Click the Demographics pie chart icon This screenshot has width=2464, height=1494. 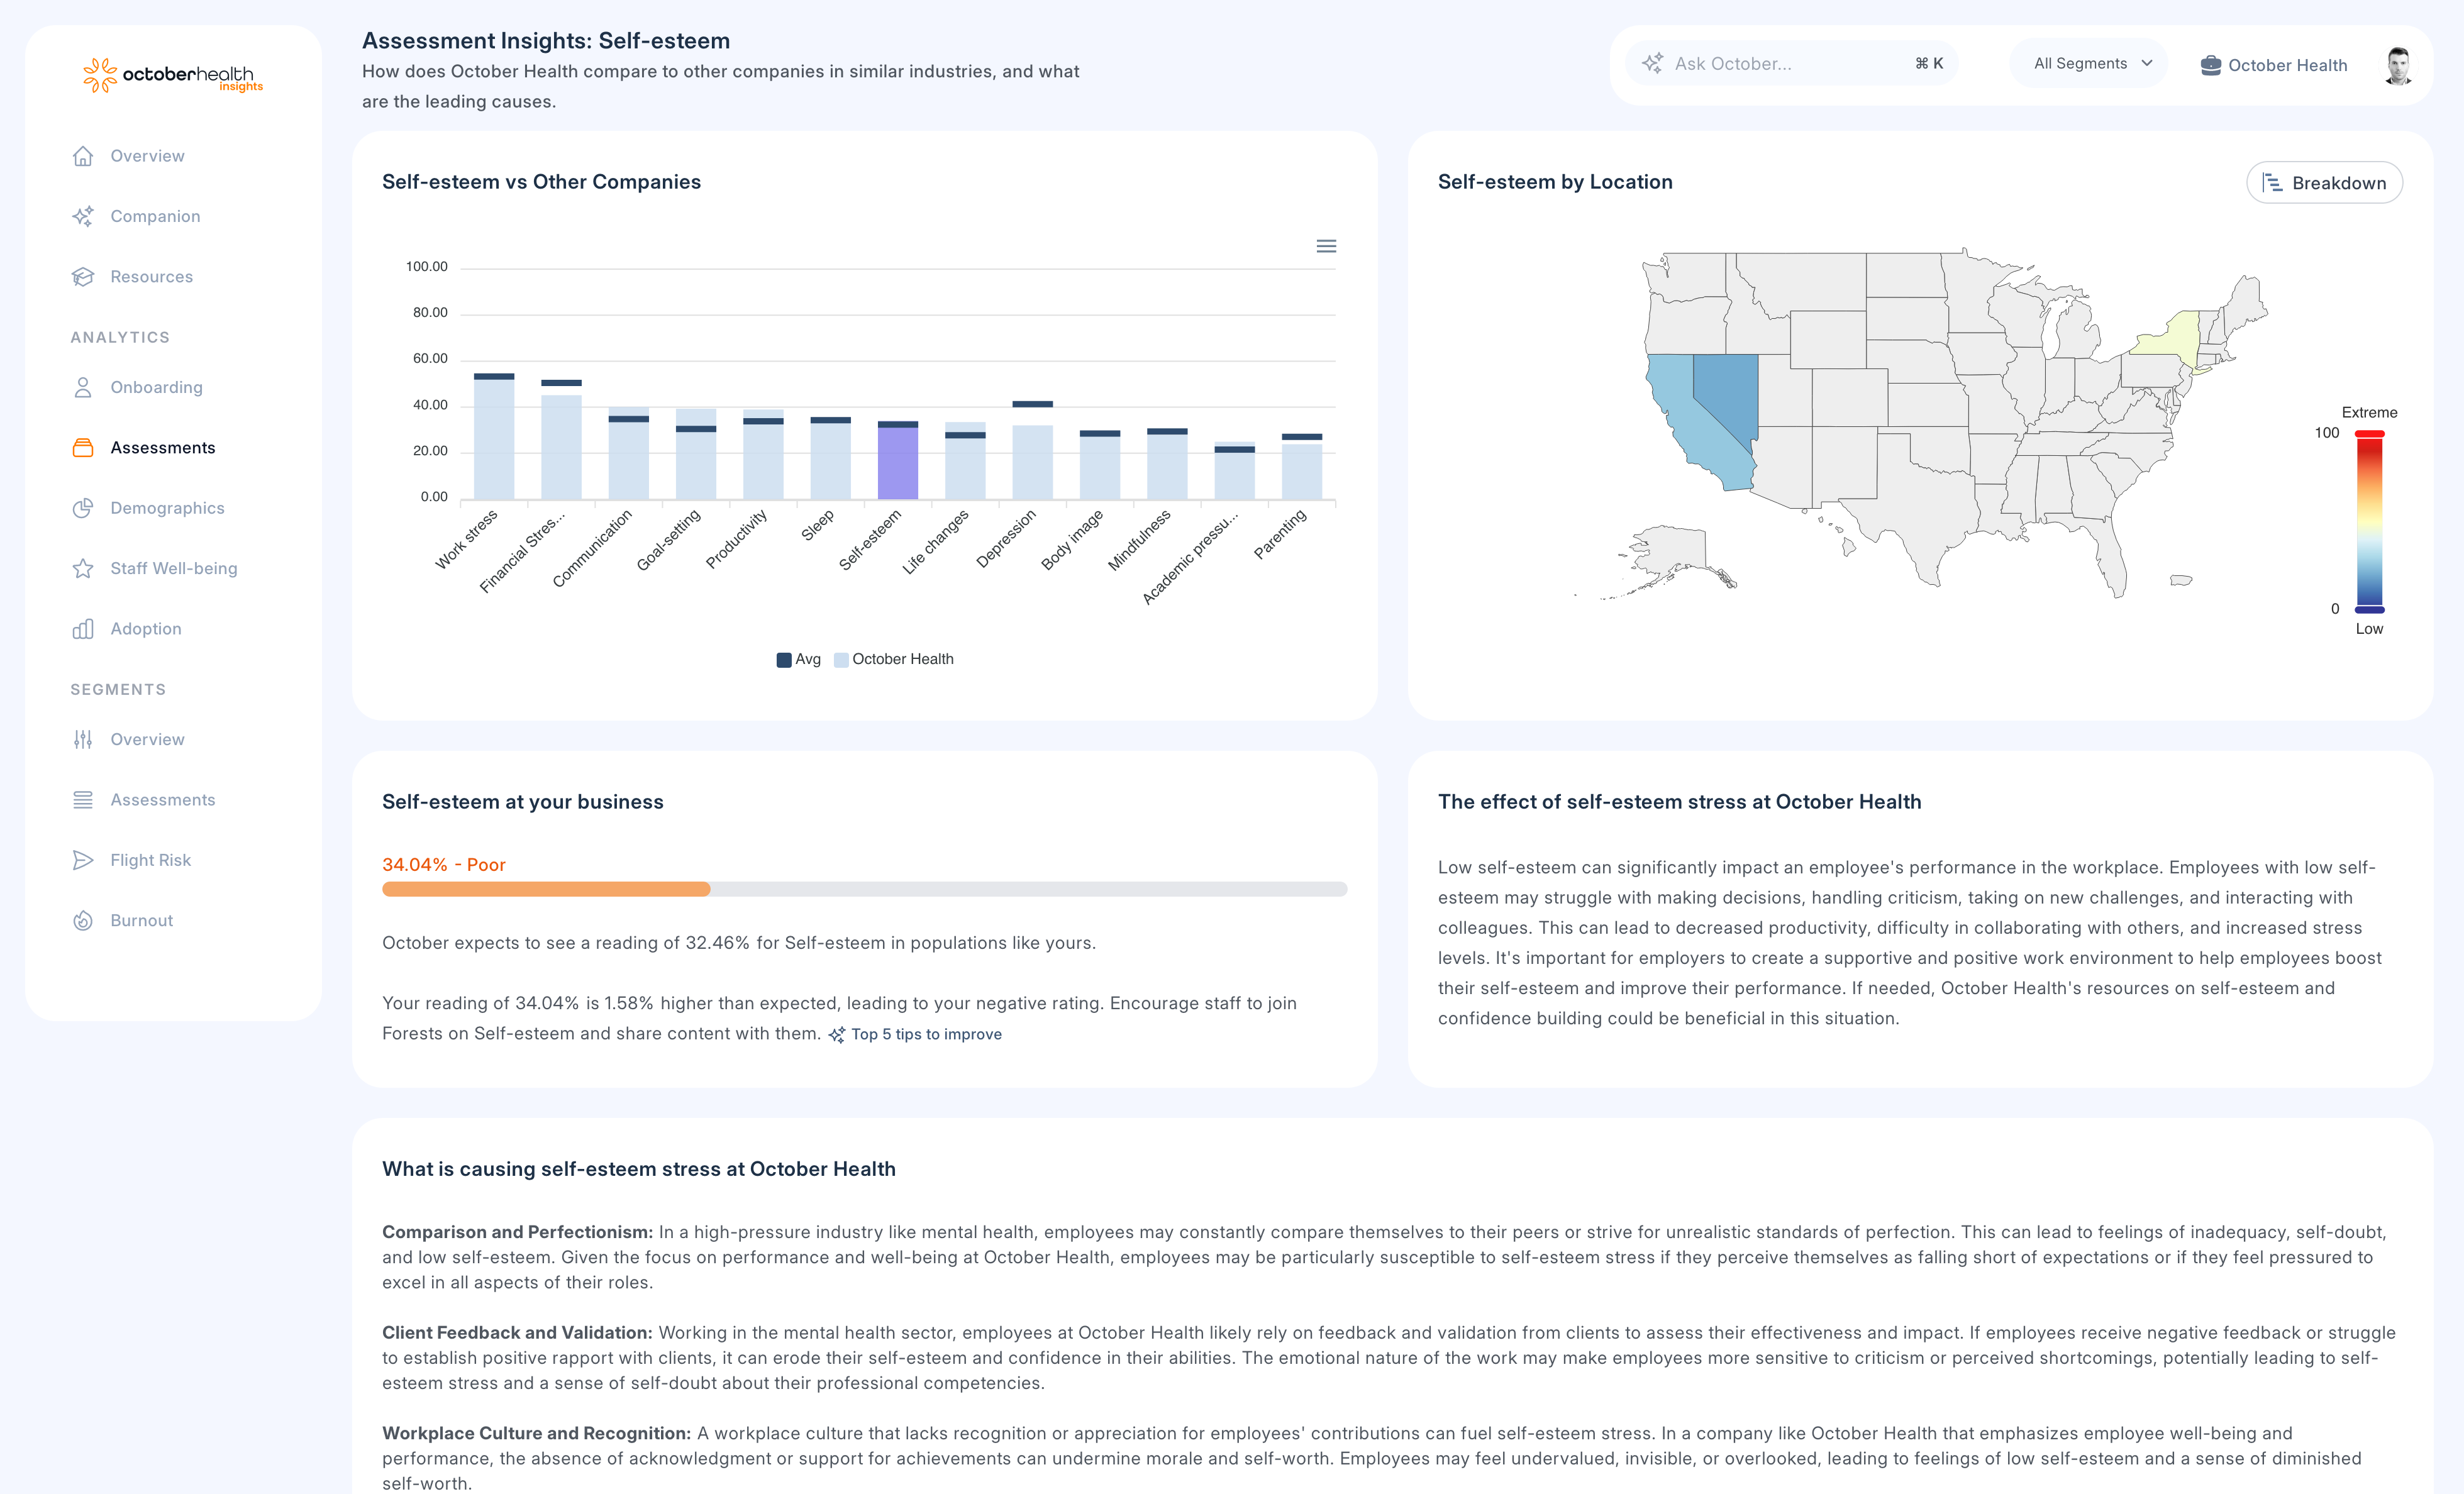(x=83, y=508)
